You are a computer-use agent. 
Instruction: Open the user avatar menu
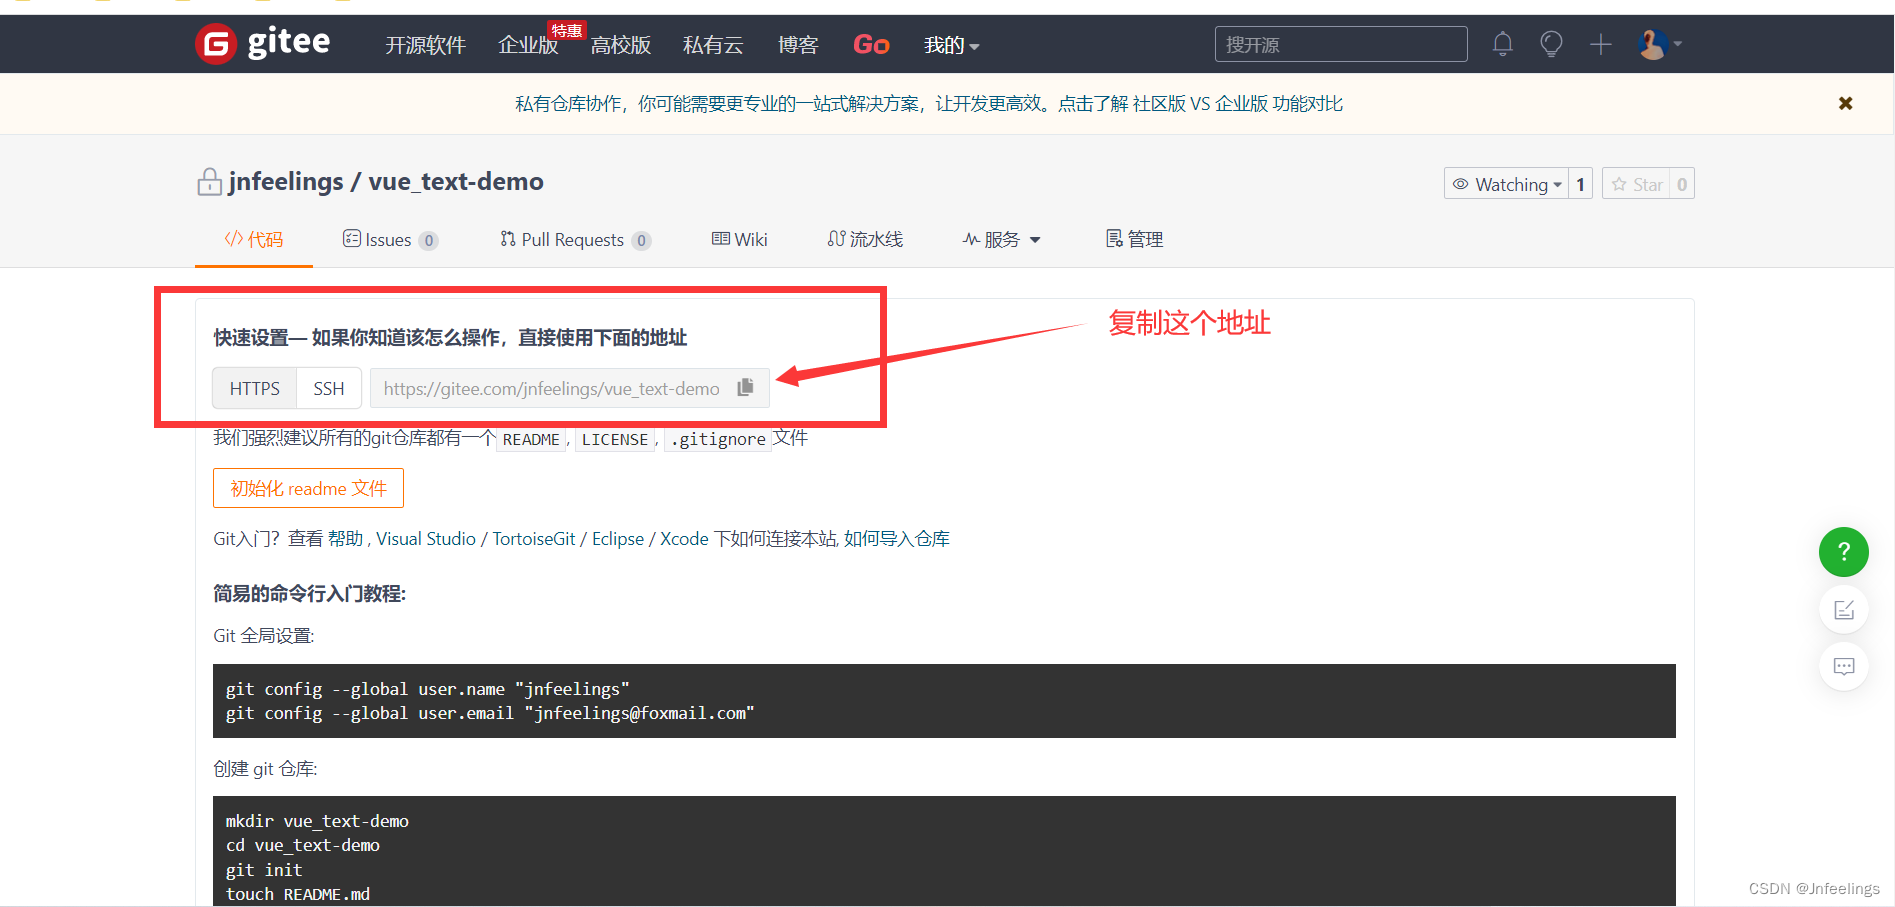point(1660,44)
